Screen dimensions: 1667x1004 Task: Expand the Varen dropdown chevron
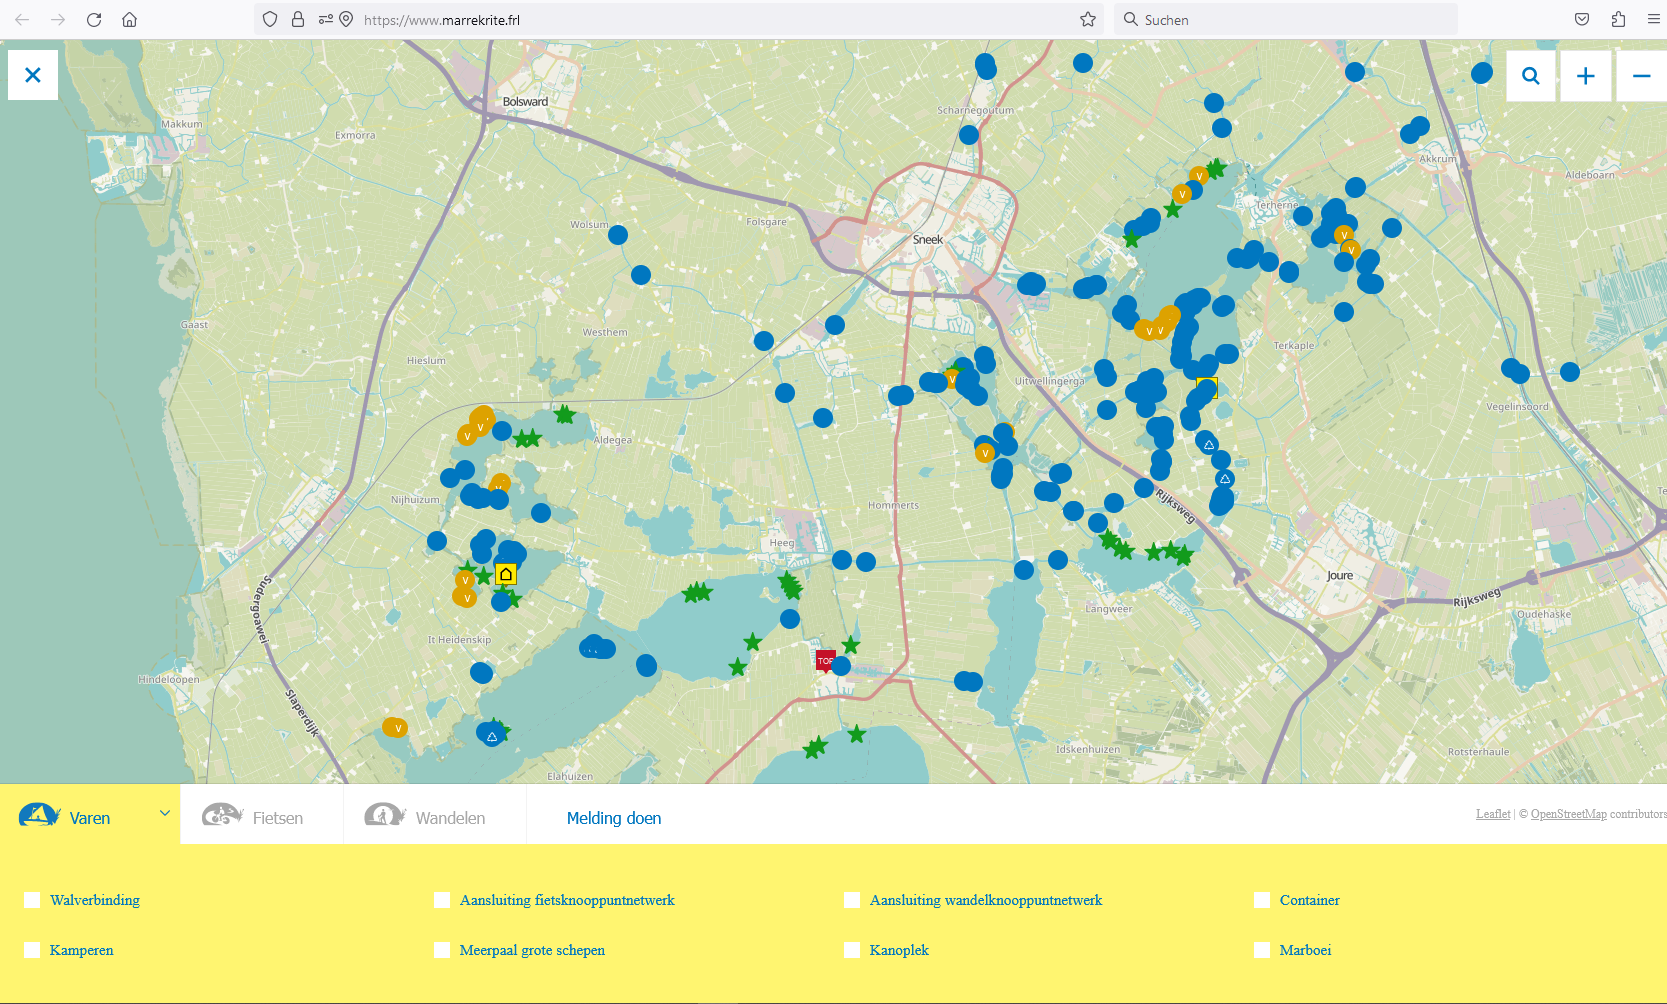165,814
